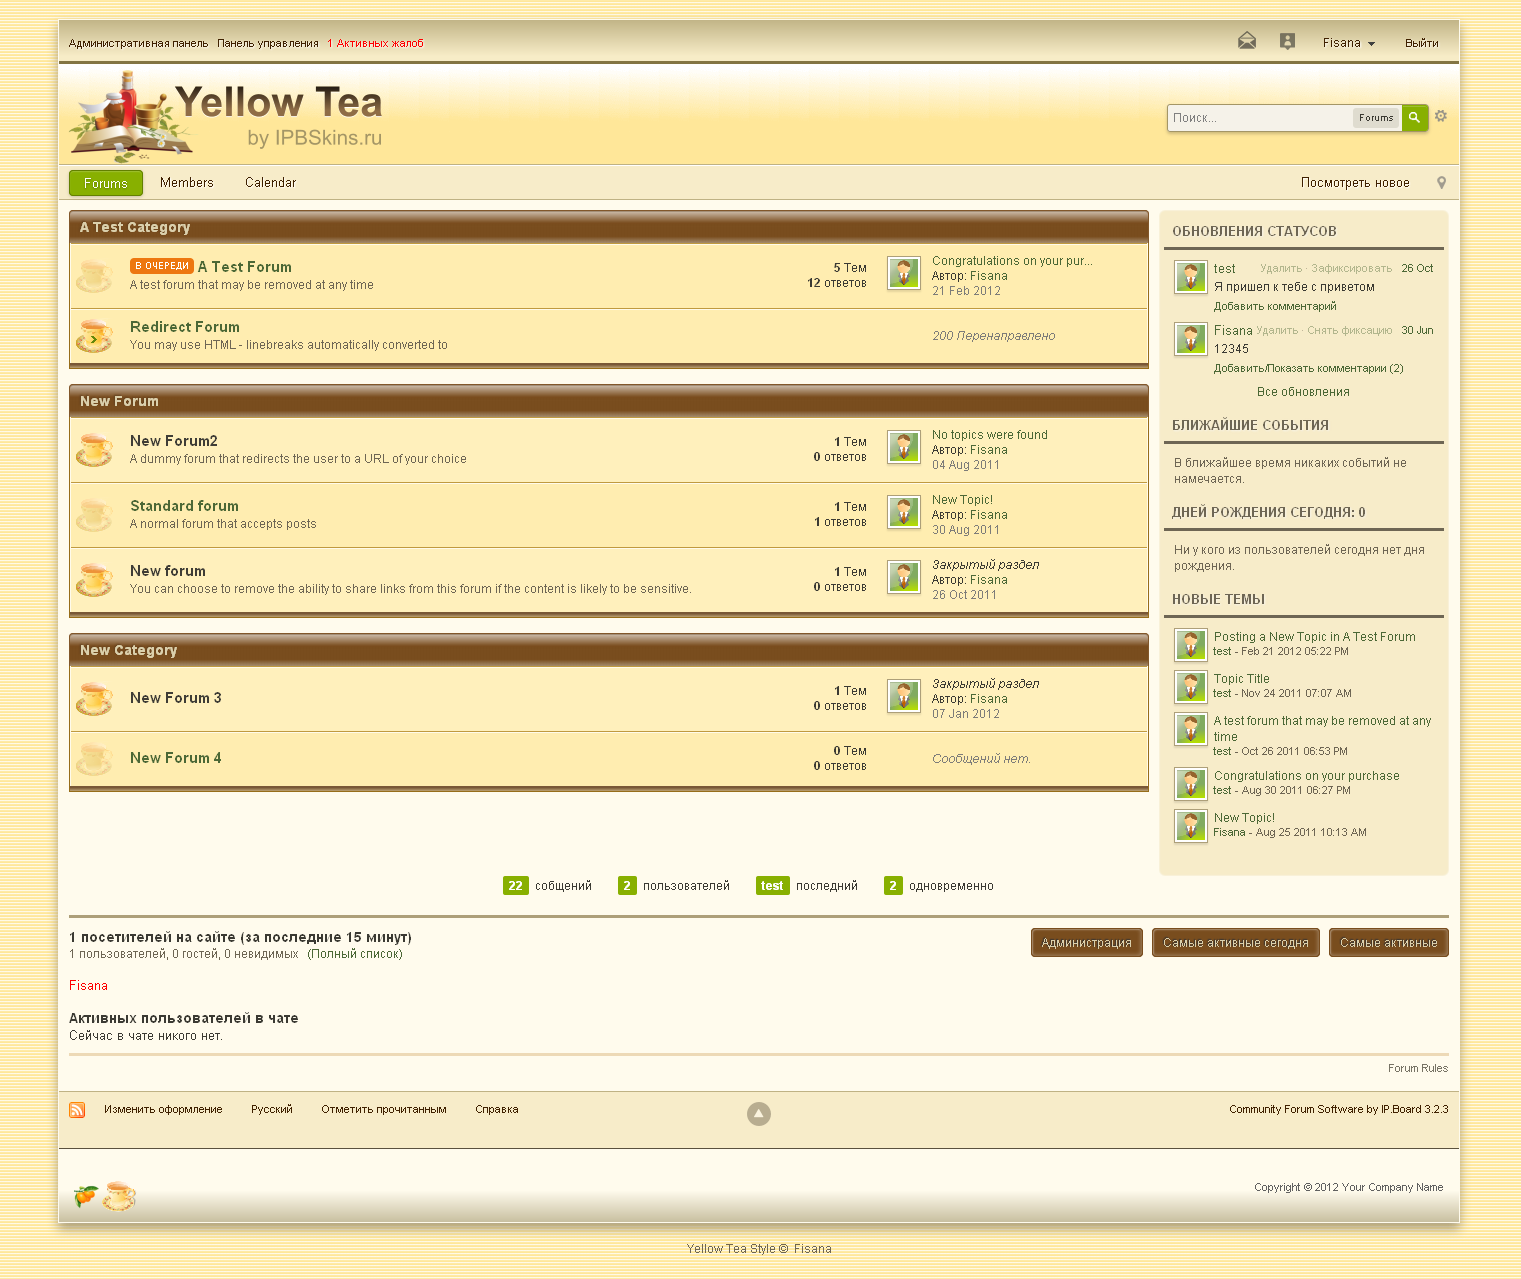Click avatar thumbnail next to Topic Title
Image resolution: width=1521 pixels, height=1279 pixels.
tap(1190, 687)
